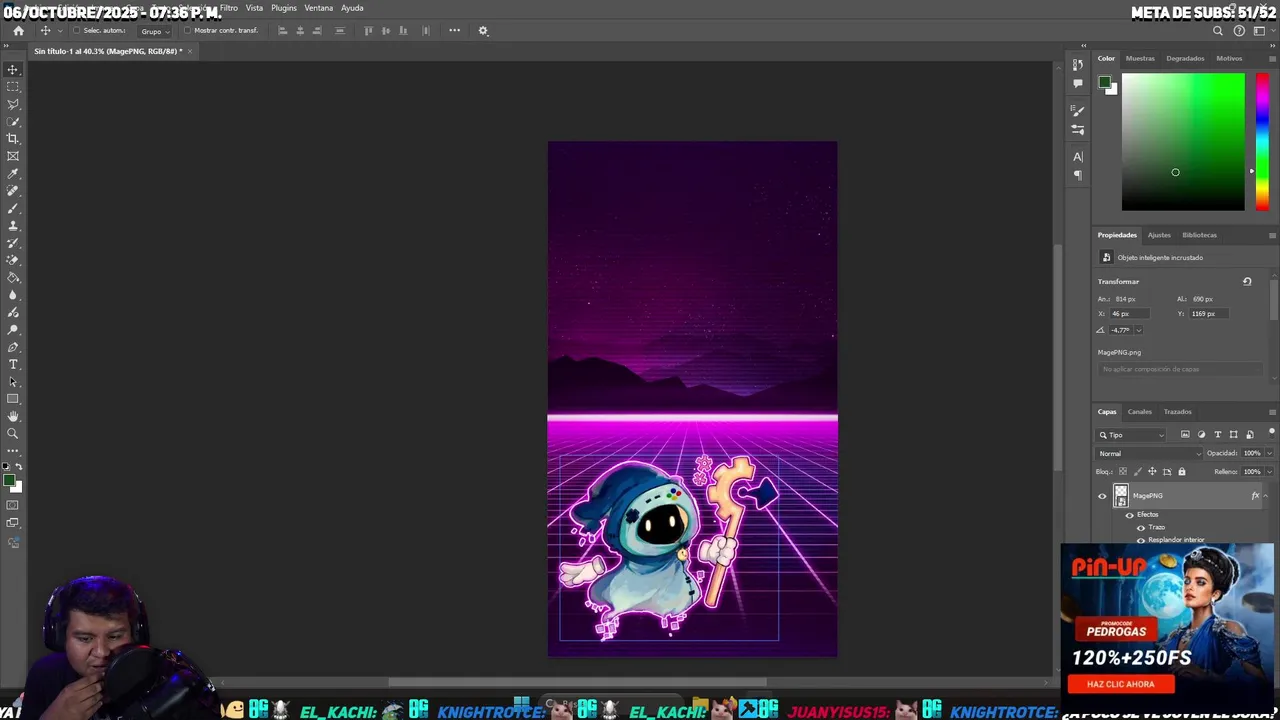Enable the Selec. autom. checkbox

coord(76,30)
